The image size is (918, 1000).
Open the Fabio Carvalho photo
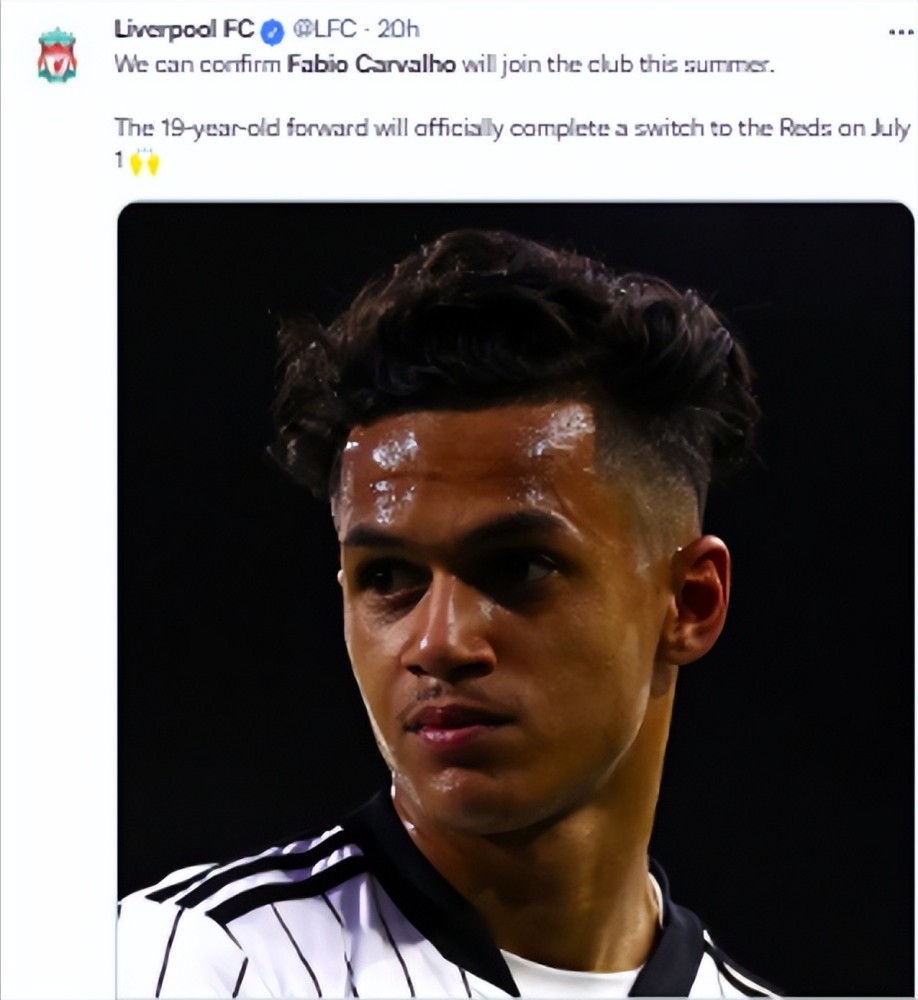tap(515, 600)
